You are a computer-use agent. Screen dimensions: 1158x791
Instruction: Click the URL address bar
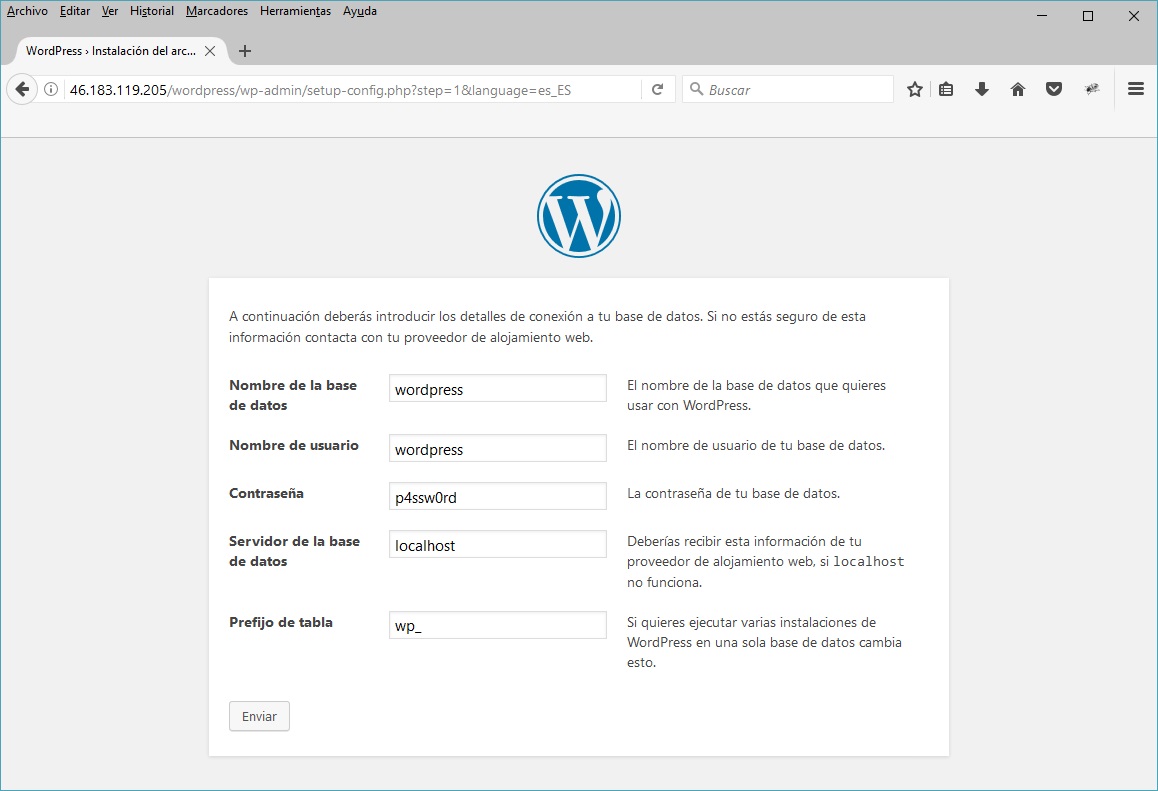tap(353, 90)
